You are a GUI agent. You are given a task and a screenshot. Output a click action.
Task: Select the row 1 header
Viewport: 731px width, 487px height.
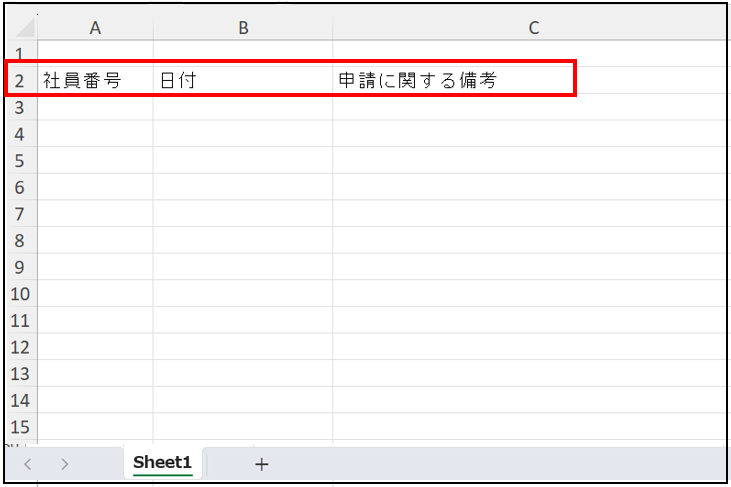click(20, 54)
